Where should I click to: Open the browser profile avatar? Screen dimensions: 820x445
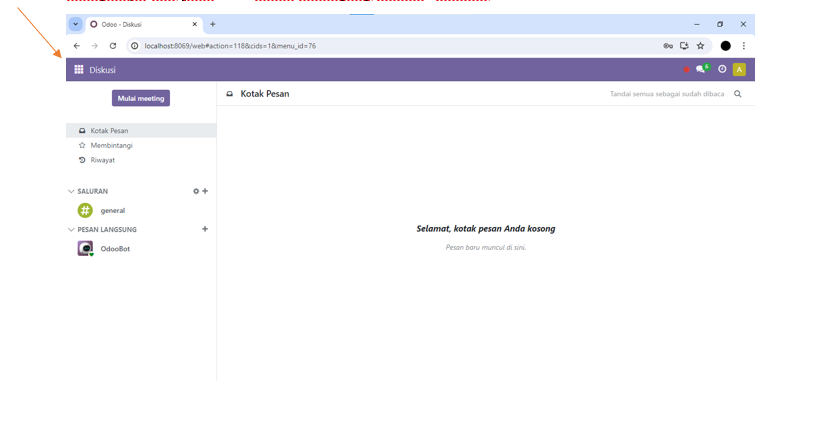pyautogui.click(x=725, y=46)
